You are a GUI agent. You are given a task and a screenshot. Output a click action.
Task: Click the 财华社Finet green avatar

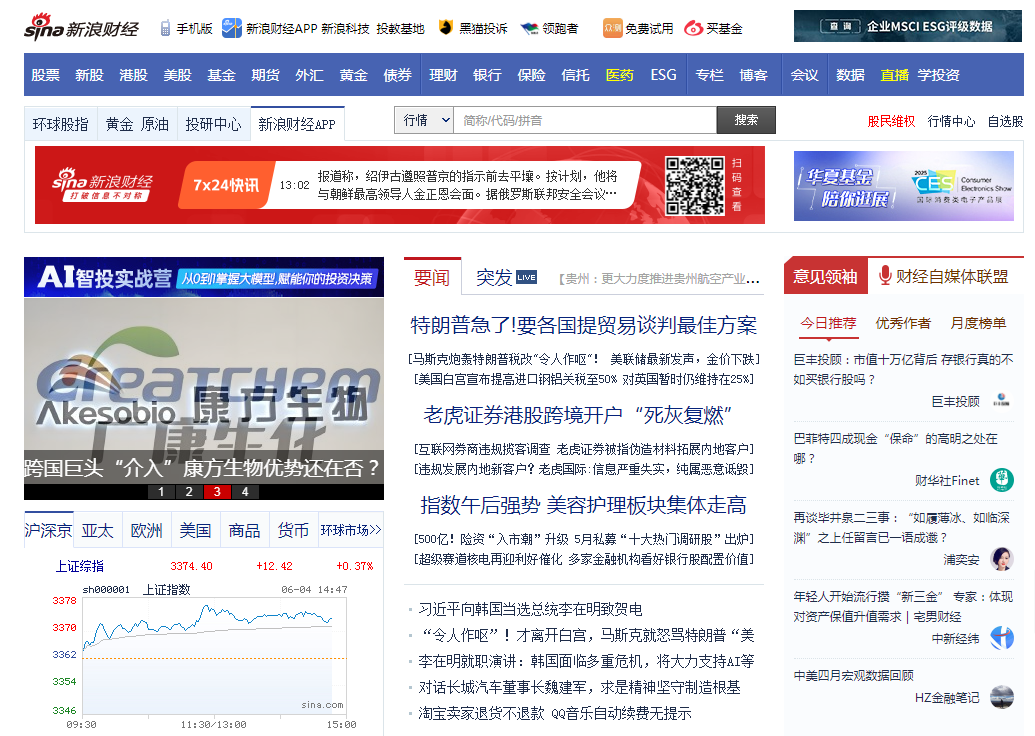[1001, 480]
